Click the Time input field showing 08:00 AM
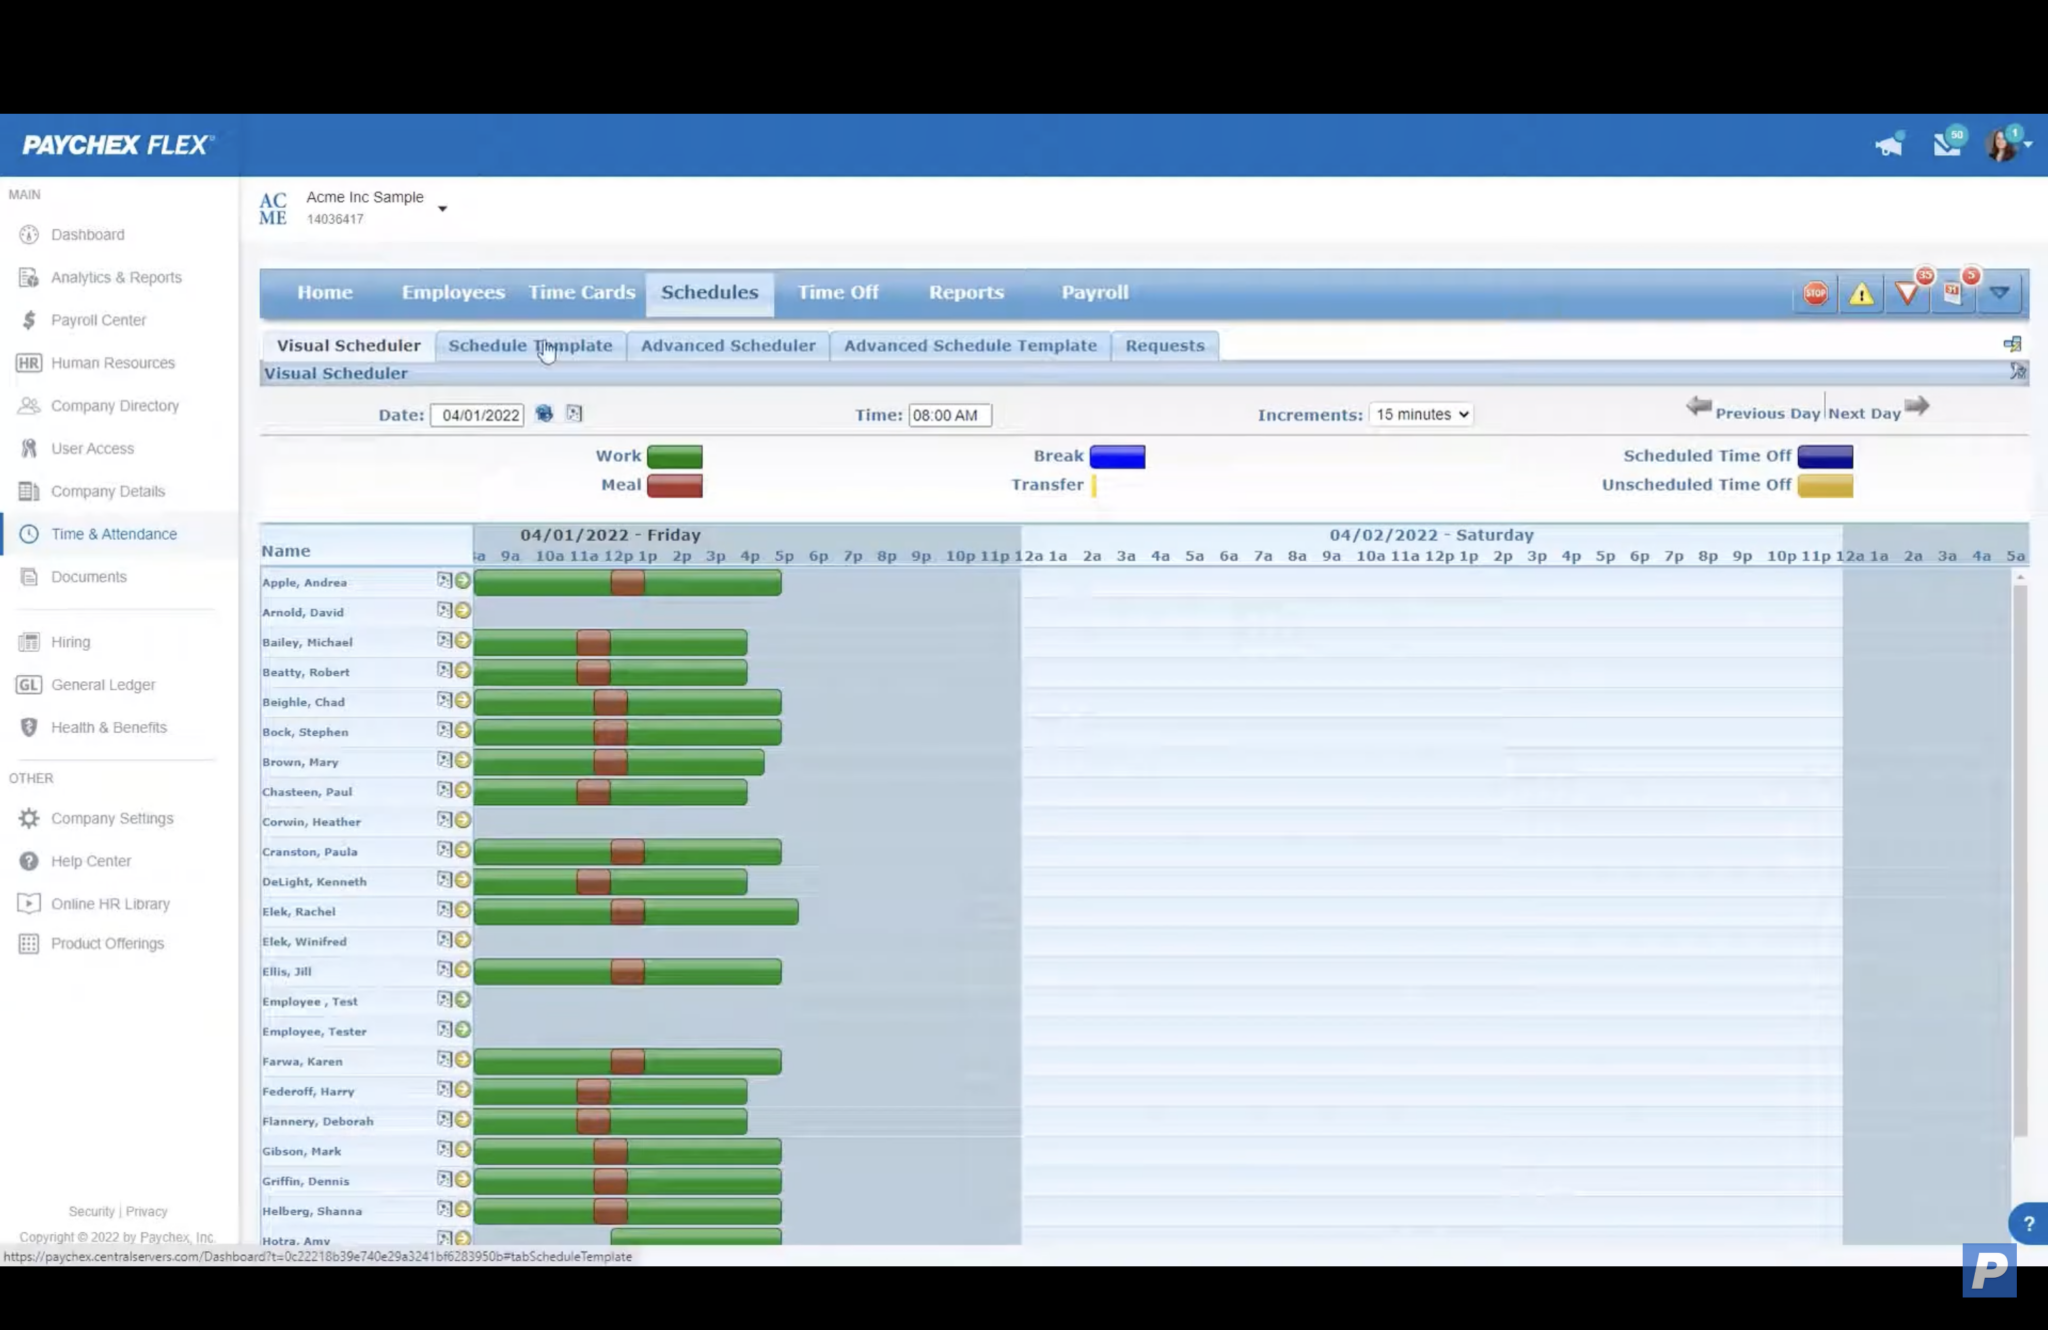Screen dimensions: 2048x1330 (x=948, y=415)
